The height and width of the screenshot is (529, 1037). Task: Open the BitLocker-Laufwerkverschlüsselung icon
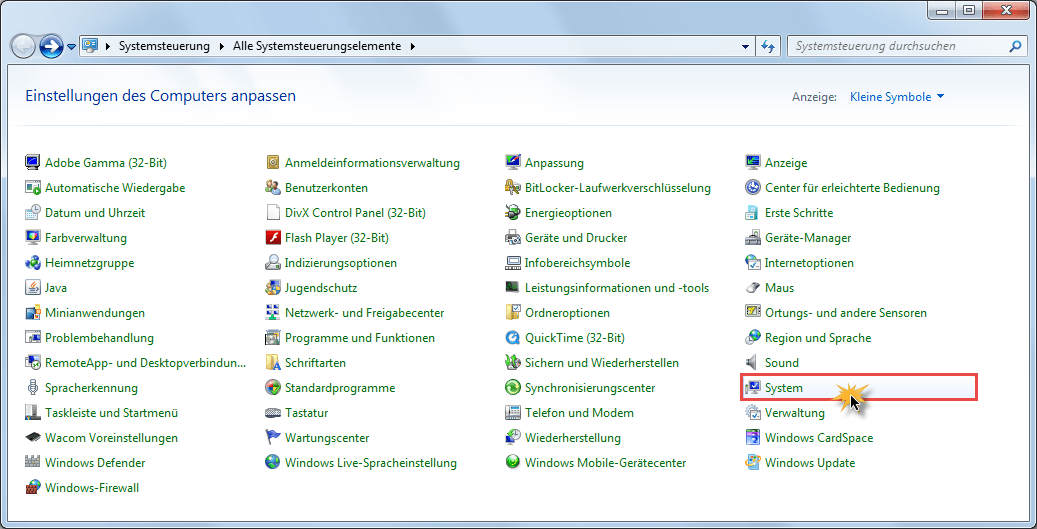[x=513, y=188]
